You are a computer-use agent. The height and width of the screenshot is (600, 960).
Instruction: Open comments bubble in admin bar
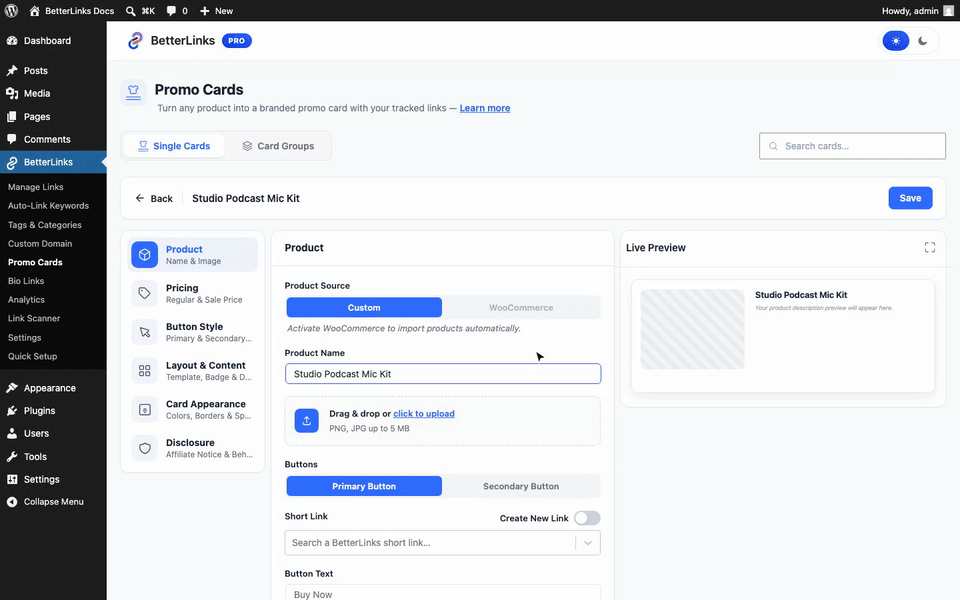(171, 10)
